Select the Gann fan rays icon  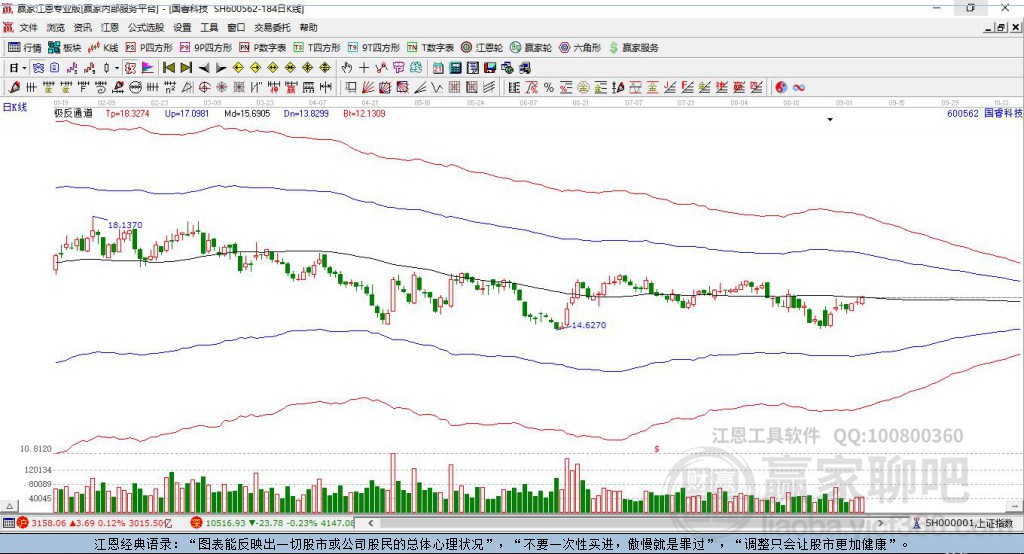pyautogui.click(x=368, y=88)
